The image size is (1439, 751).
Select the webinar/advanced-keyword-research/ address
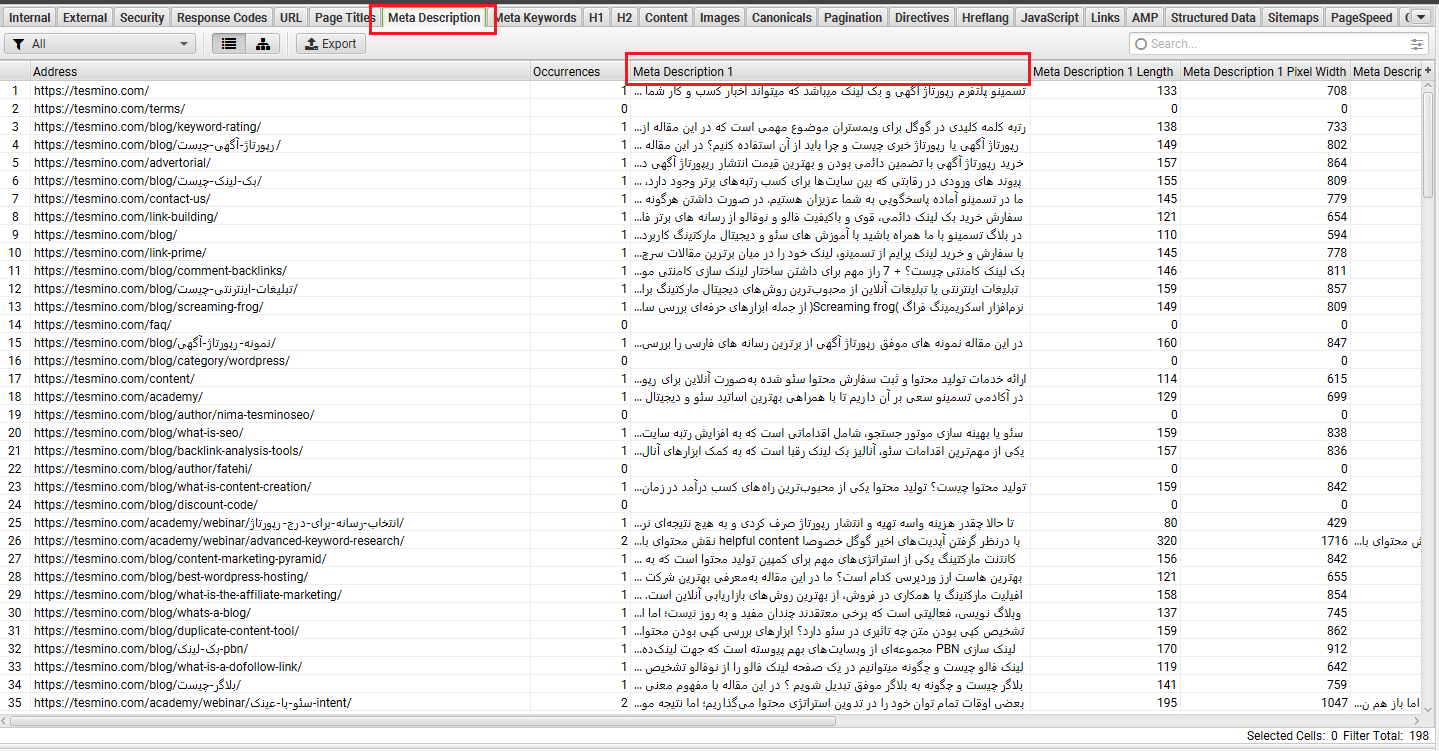click(219, 540)
